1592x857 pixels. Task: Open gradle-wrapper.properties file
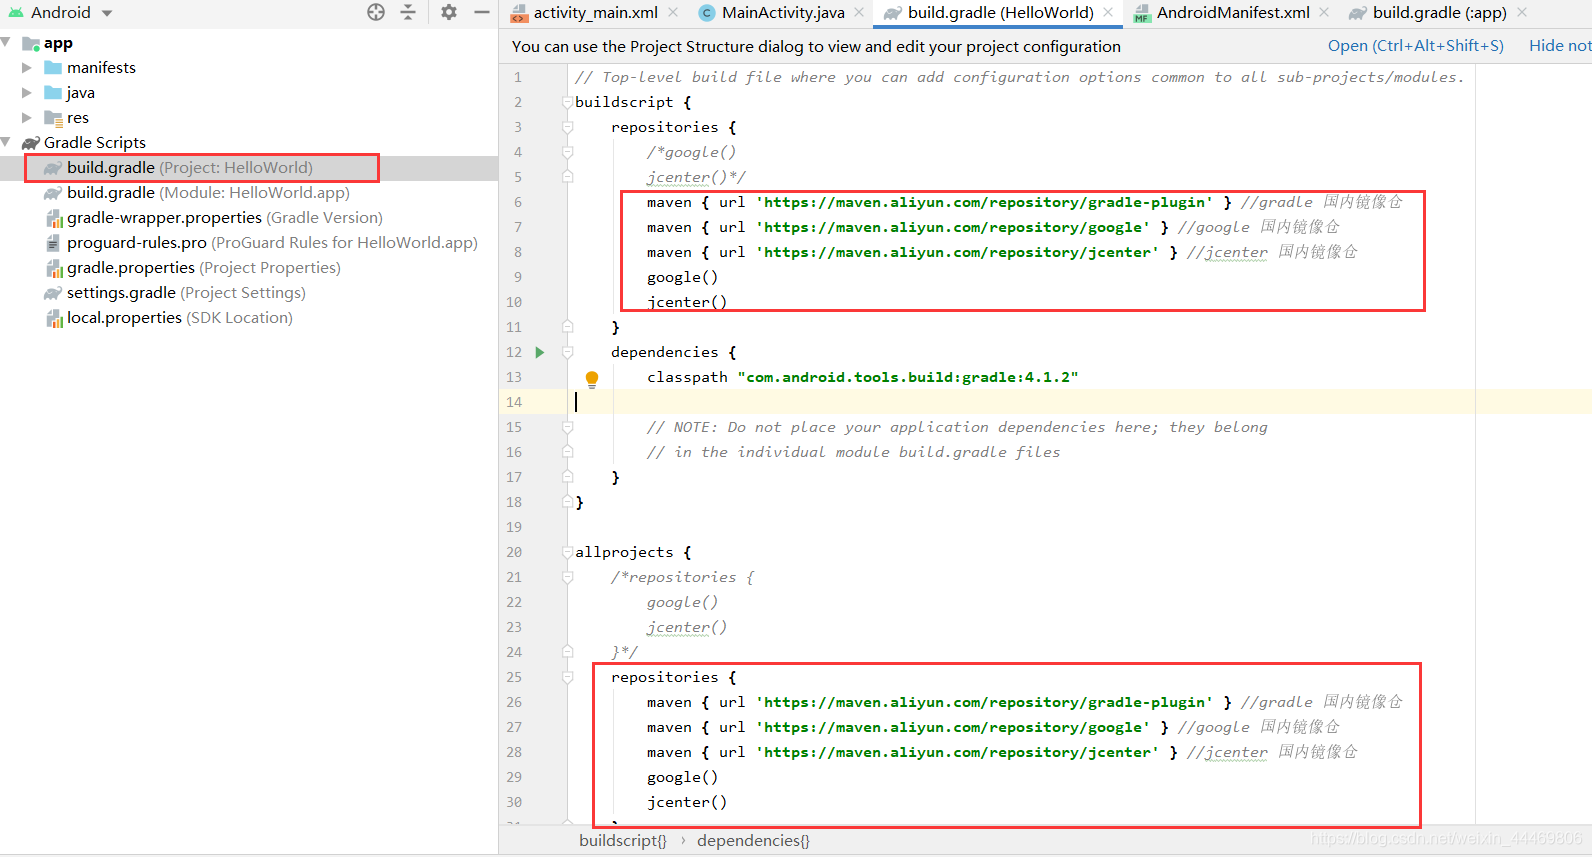pos(224,218)
